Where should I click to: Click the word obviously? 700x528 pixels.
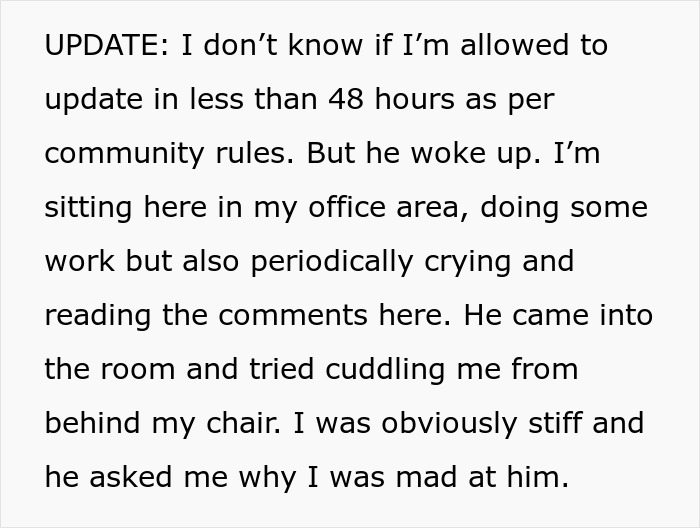449,424
